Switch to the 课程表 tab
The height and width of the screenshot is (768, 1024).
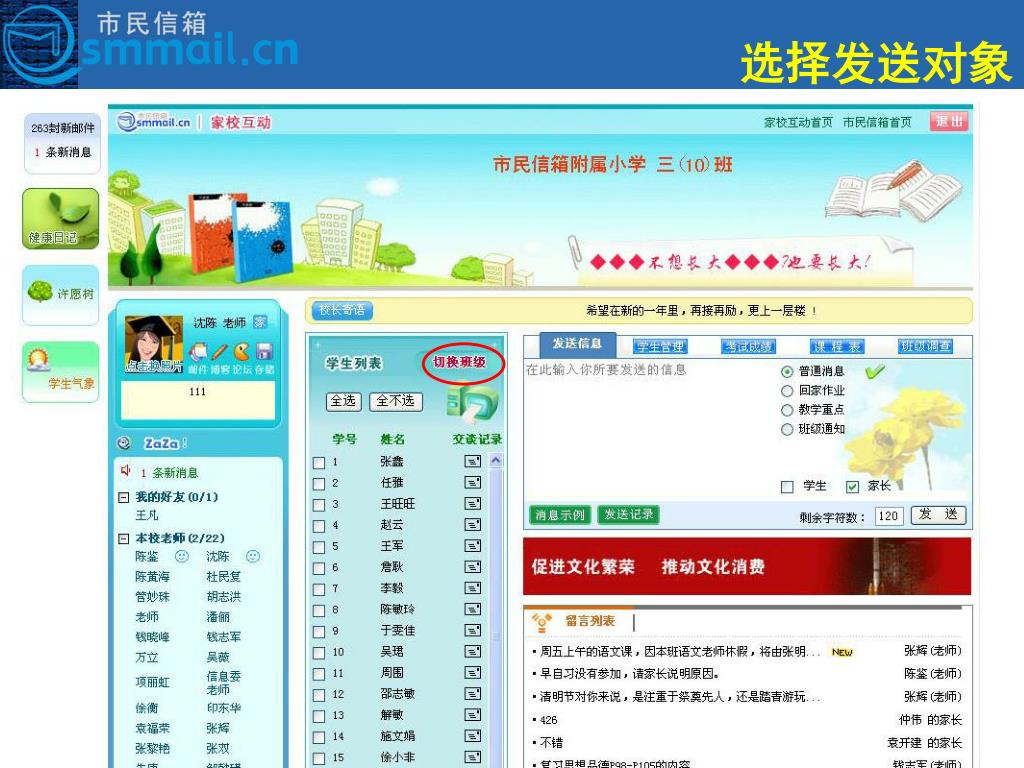[837, 346]
